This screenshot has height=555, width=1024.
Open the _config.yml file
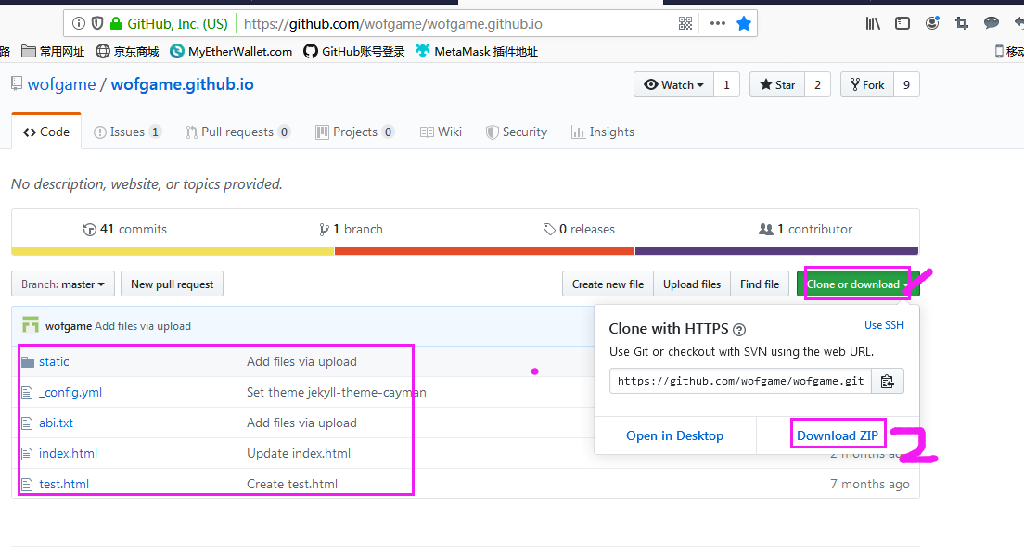pos(71,392)
